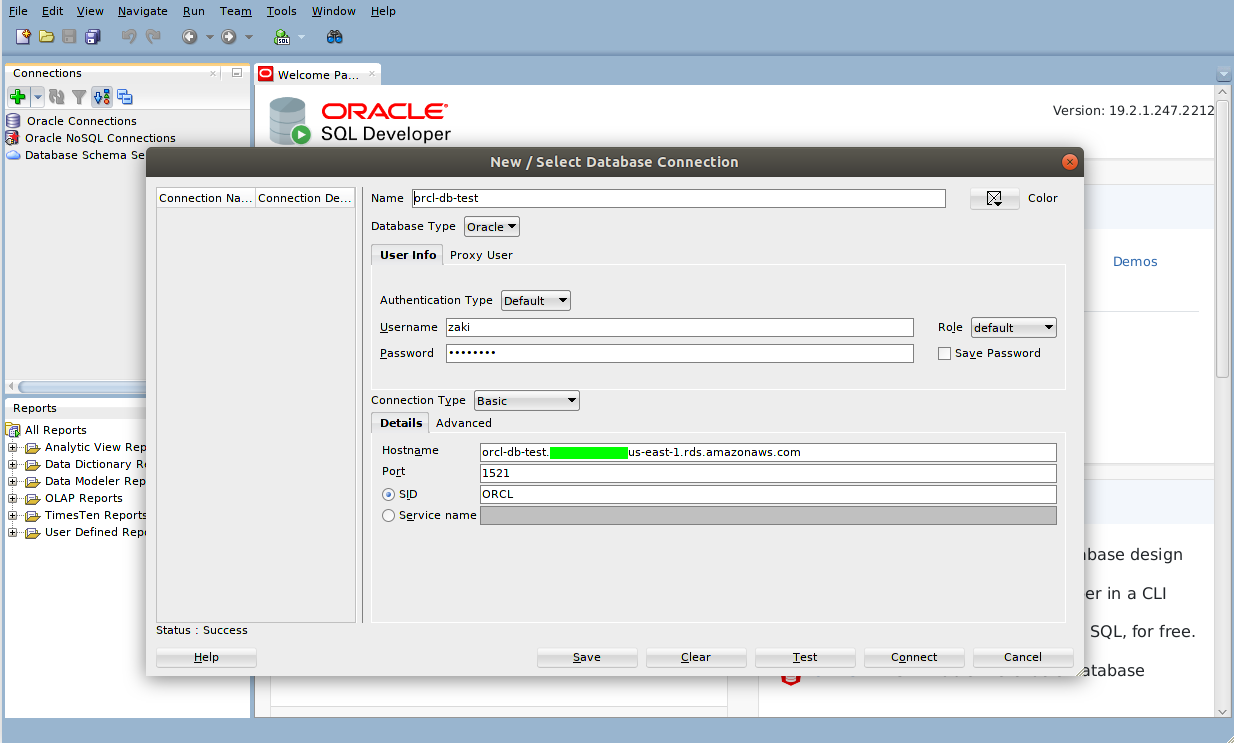Expand the User Defined Reports node
Screen dimensions: 1234x743
[13, 532]
